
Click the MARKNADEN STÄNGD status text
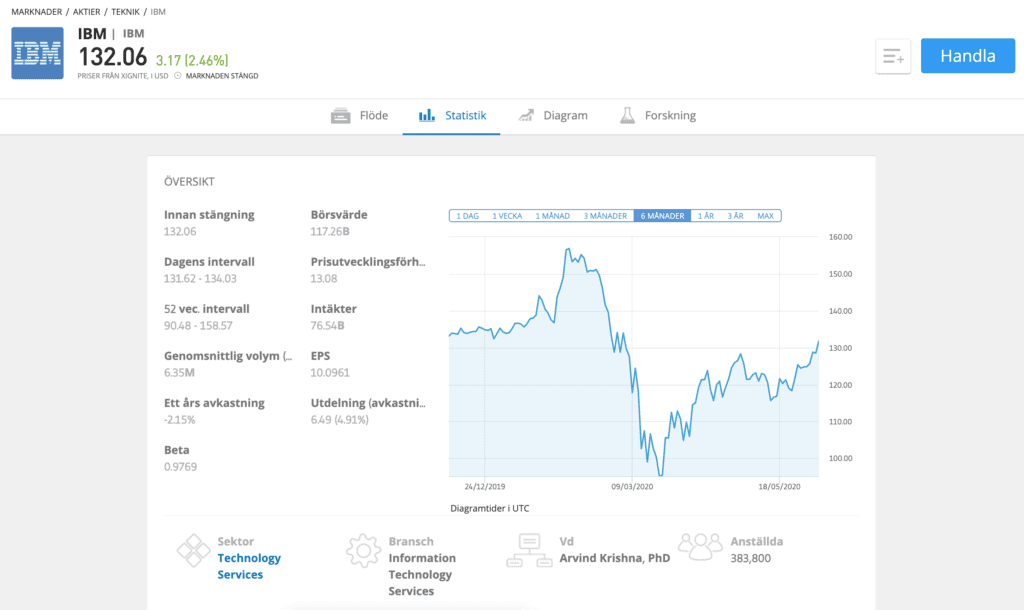pyautogui.click(x=222, y=76)
